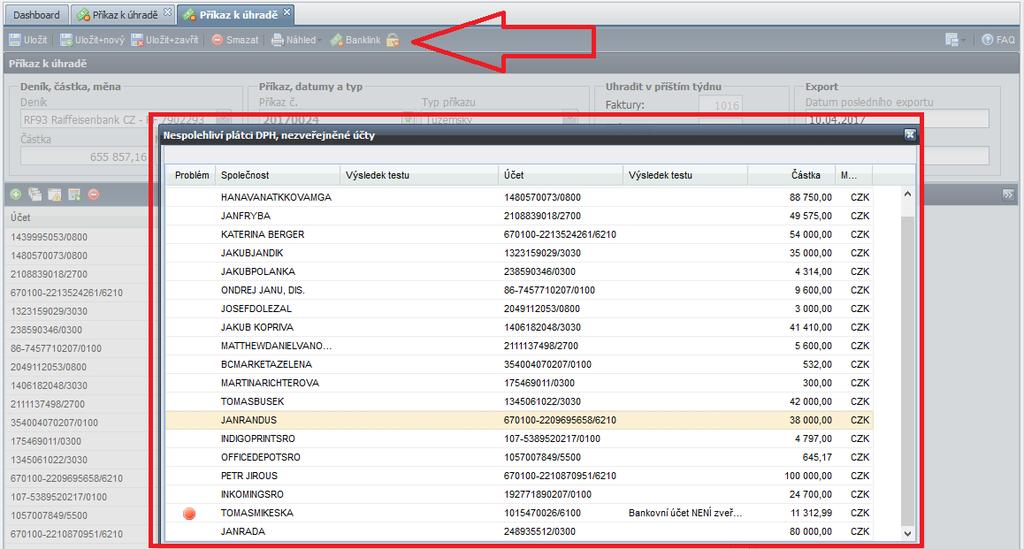1024x549 pixels.
Task: Click the Částka column header in dialog
Action: (x=792, y=175)
